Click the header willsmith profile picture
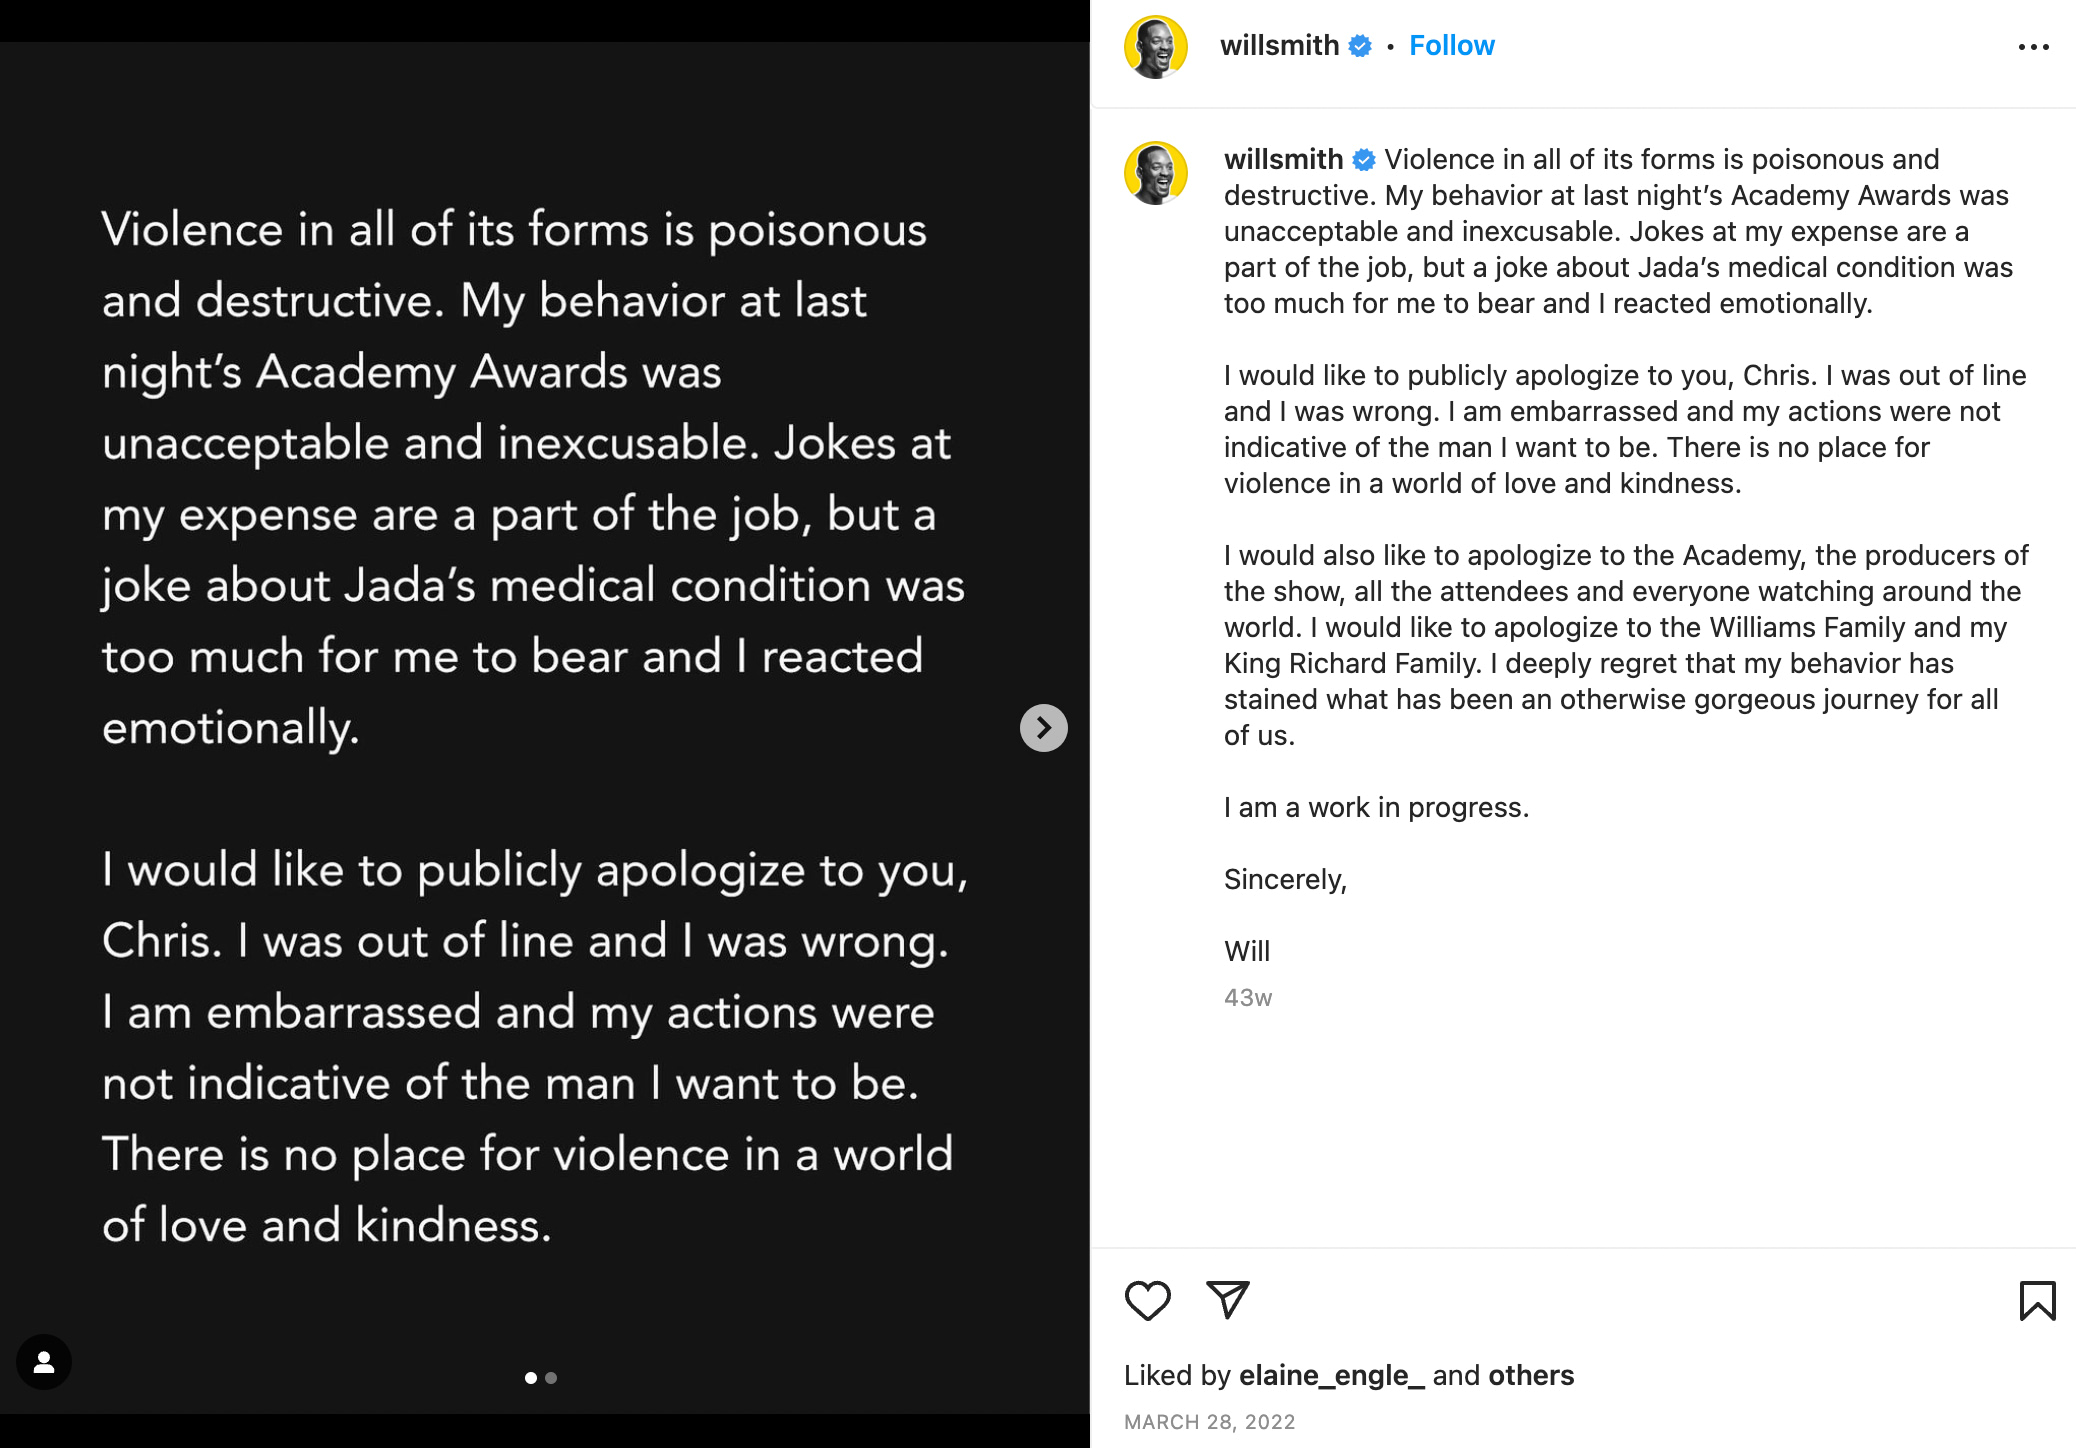Image resolution: width=2076 pixels, height=1448 pixels. pyautogui.click(x=1156, y=47)
